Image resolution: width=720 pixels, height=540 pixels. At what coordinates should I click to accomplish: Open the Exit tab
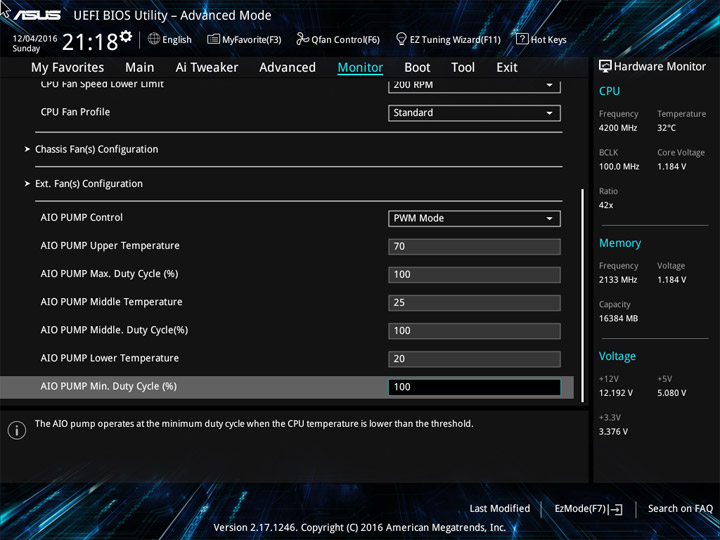pyautogui.click(x=507, y=68)
